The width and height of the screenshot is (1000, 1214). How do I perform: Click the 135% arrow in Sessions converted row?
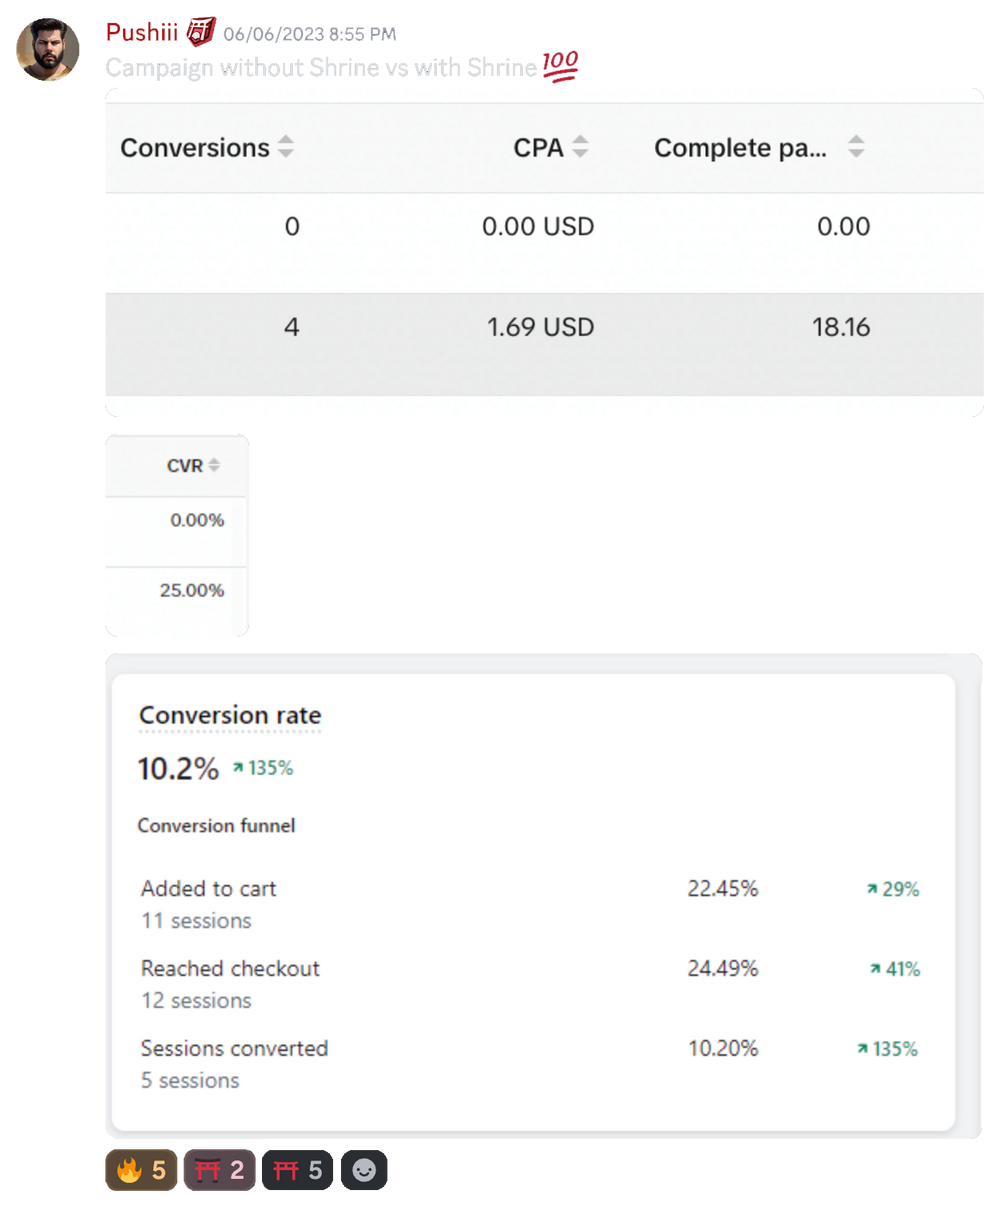[x=862, y=1049]
